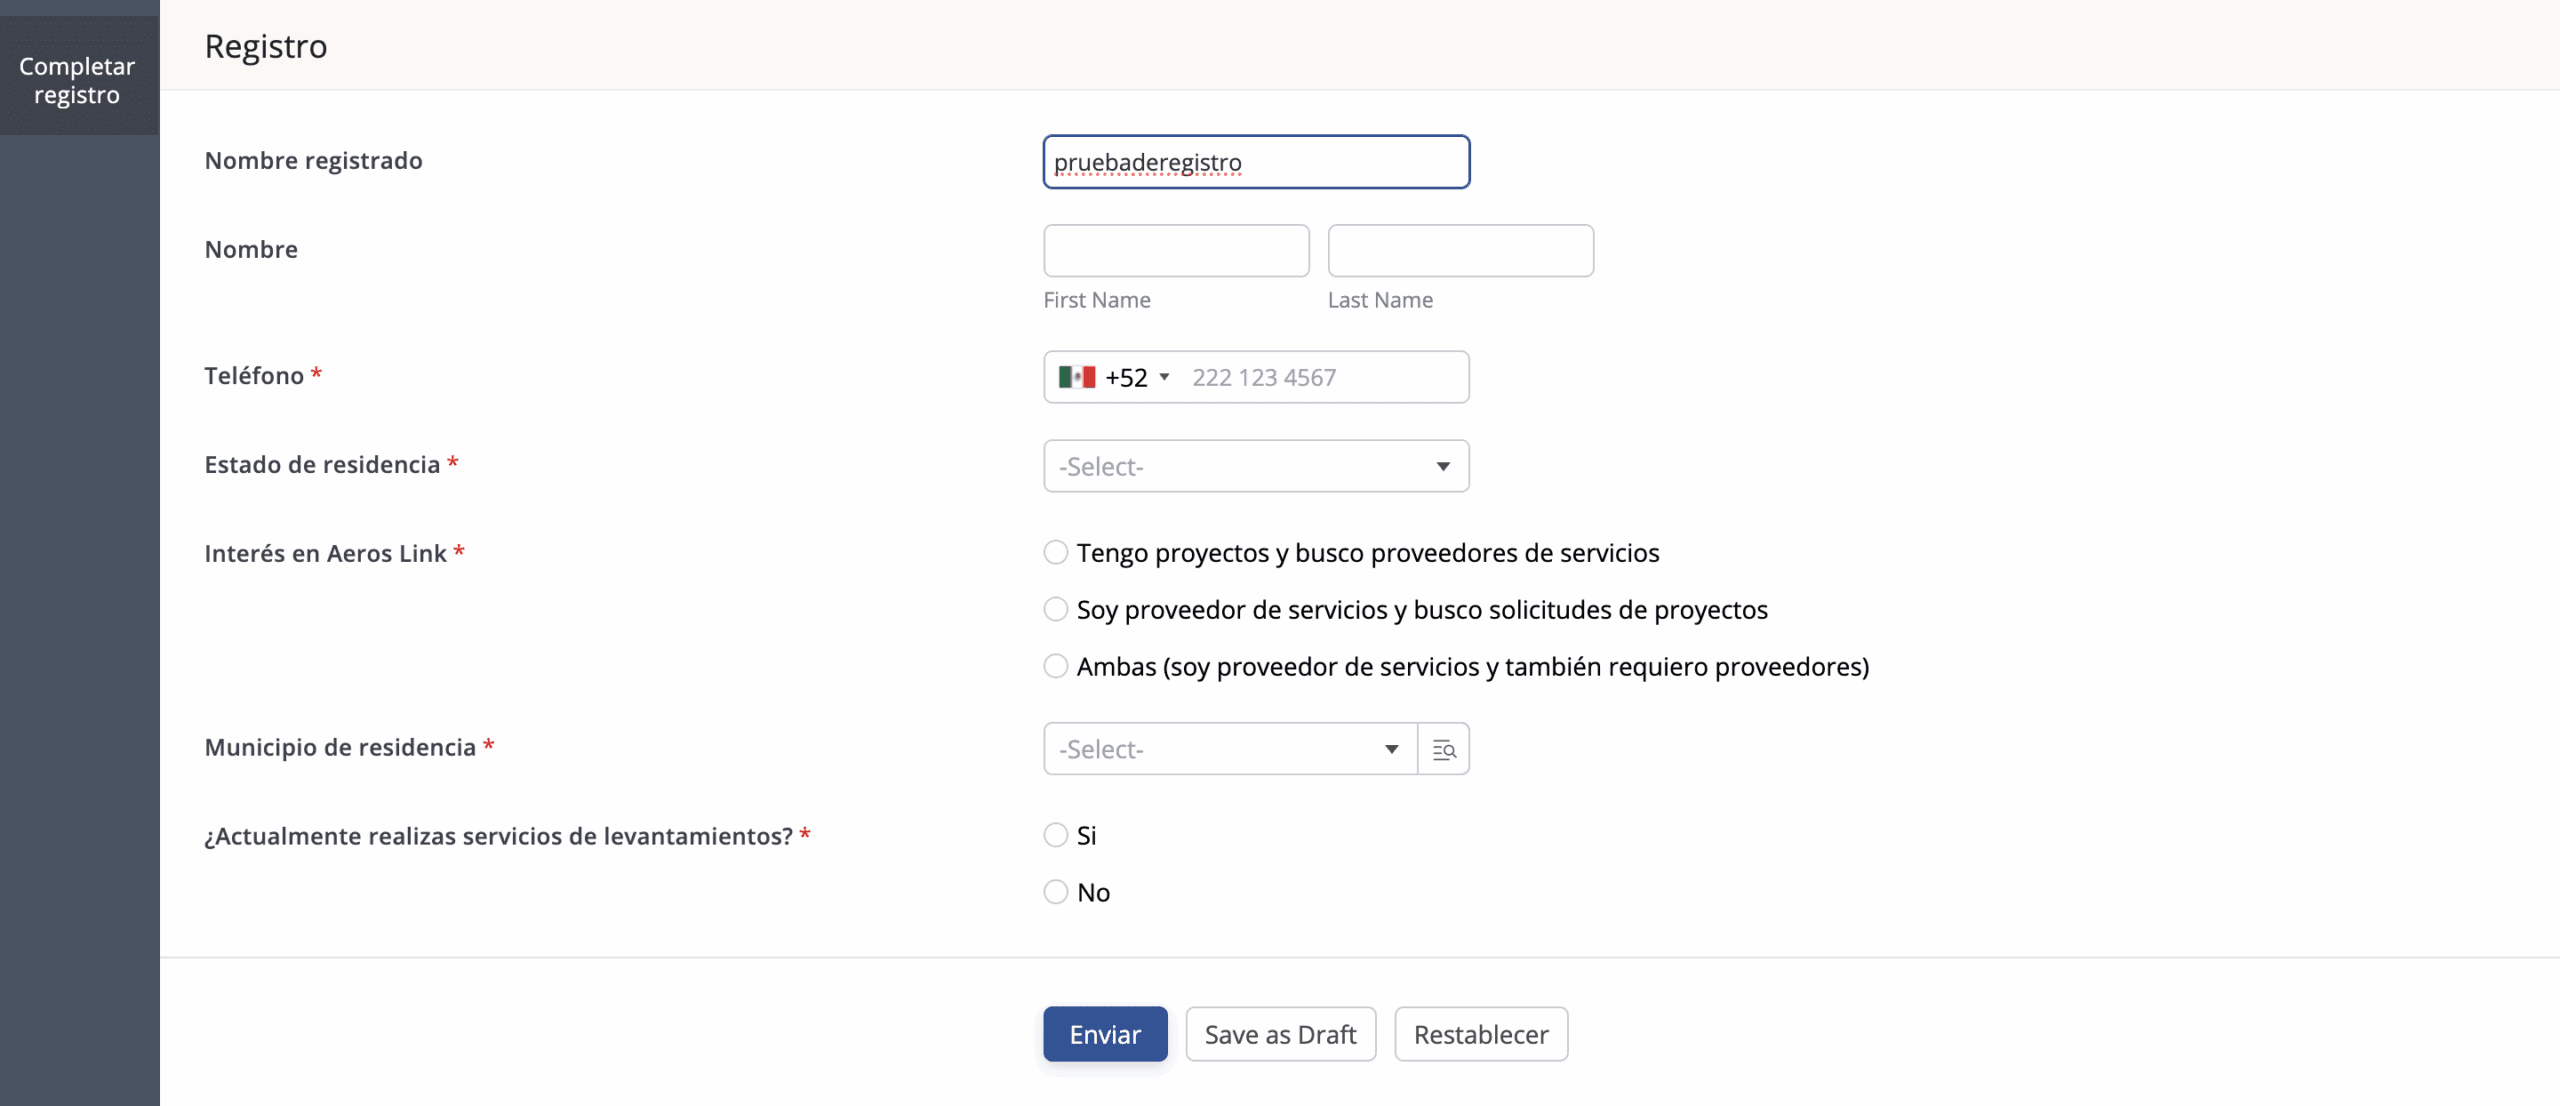2560x1106 pixels.
Task: Click the Save as Draft button
Action: pos(1280,1034)
